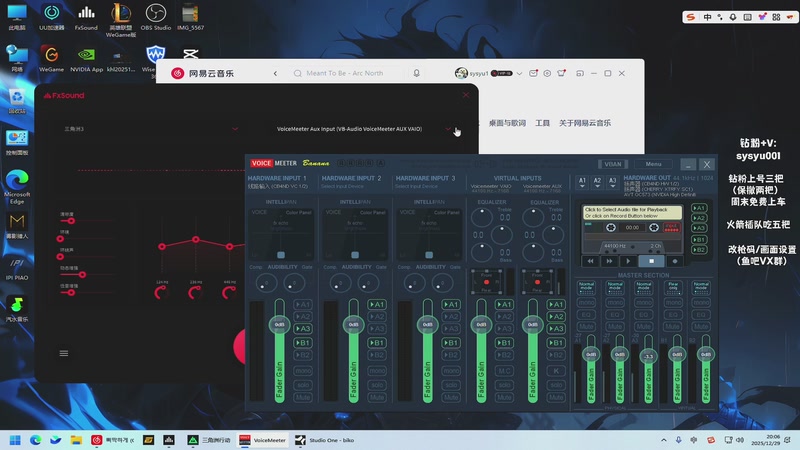Click the cassette 'Select Audio file for Playback' display
This screenshot has height=450, width=800.
tap(632, 212)
